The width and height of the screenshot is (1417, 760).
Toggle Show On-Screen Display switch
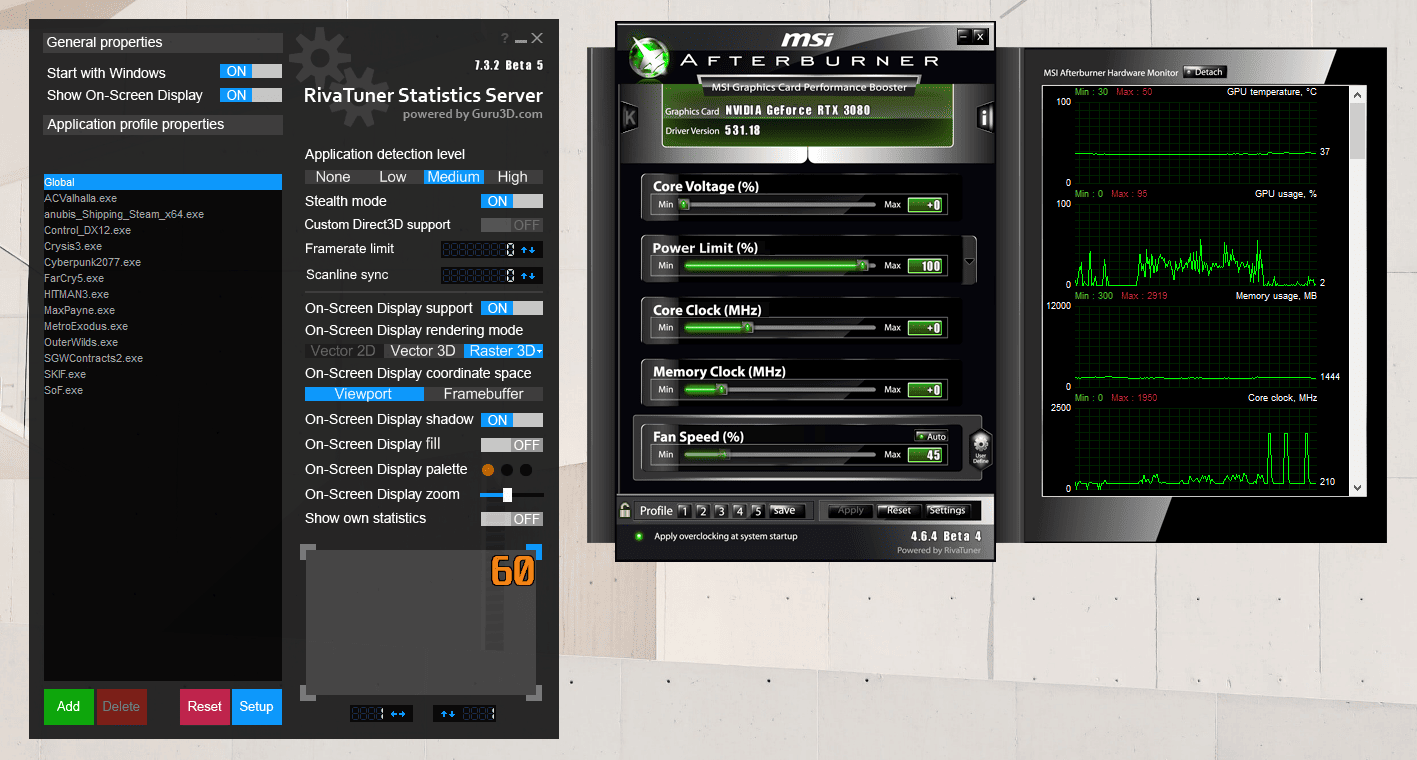[251, 95]
